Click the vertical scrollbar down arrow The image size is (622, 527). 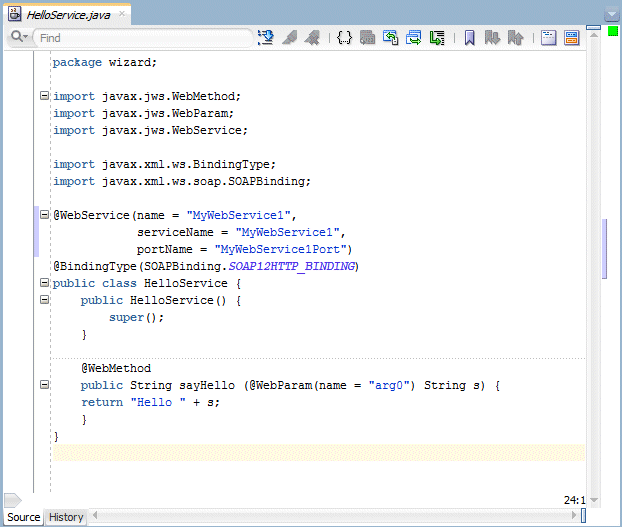tap(594, 500)
